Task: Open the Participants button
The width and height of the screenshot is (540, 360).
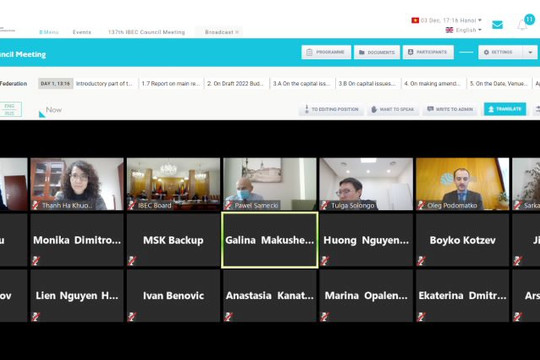Action: [x=428, y=52]
